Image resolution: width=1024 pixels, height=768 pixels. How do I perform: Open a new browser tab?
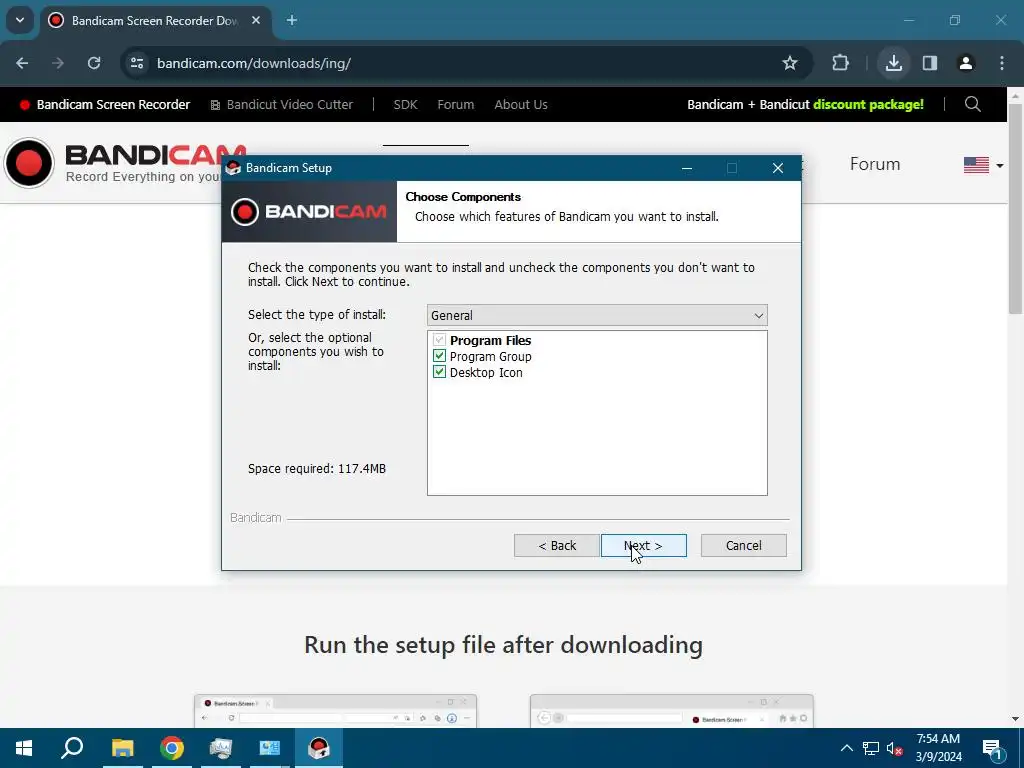[292, 20]
